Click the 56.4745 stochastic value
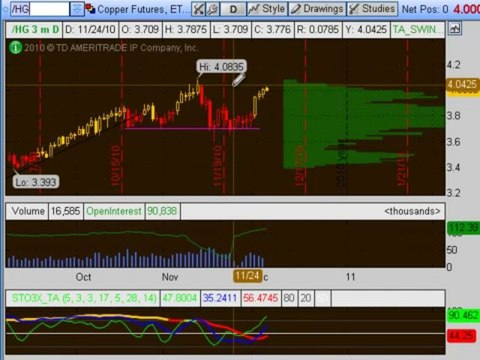 pyautogui.click(x=260, y=298)
